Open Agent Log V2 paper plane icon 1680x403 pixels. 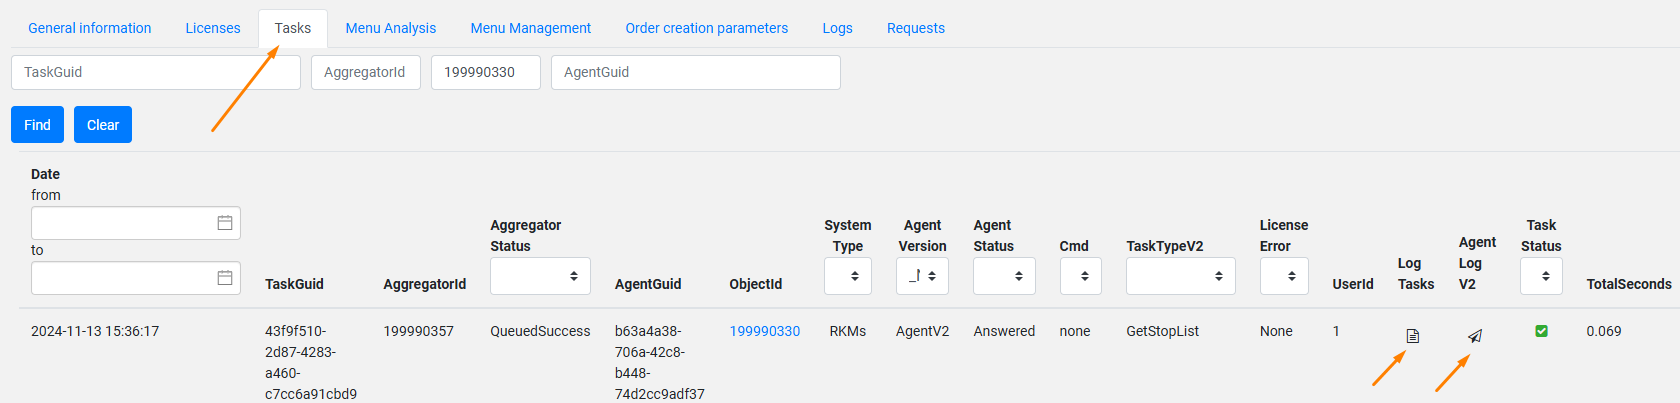[1474, 336]
